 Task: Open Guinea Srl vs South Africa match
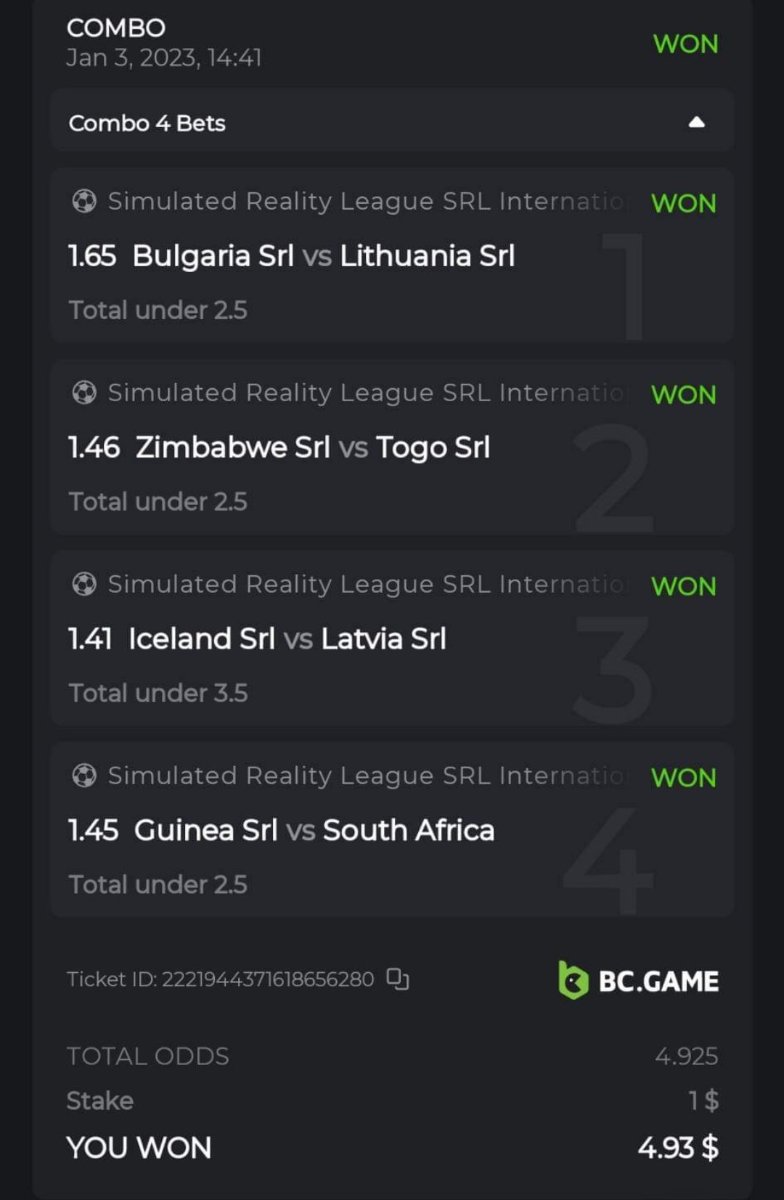pyautogui.click(x=314, y=830)
